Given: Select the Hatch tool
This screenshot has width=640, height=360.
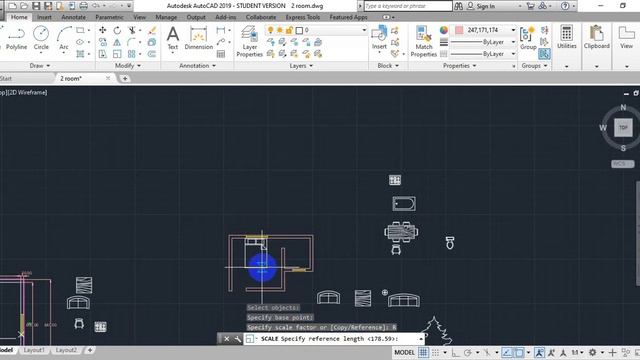Looking at the screenshot, I should [80, 54].
